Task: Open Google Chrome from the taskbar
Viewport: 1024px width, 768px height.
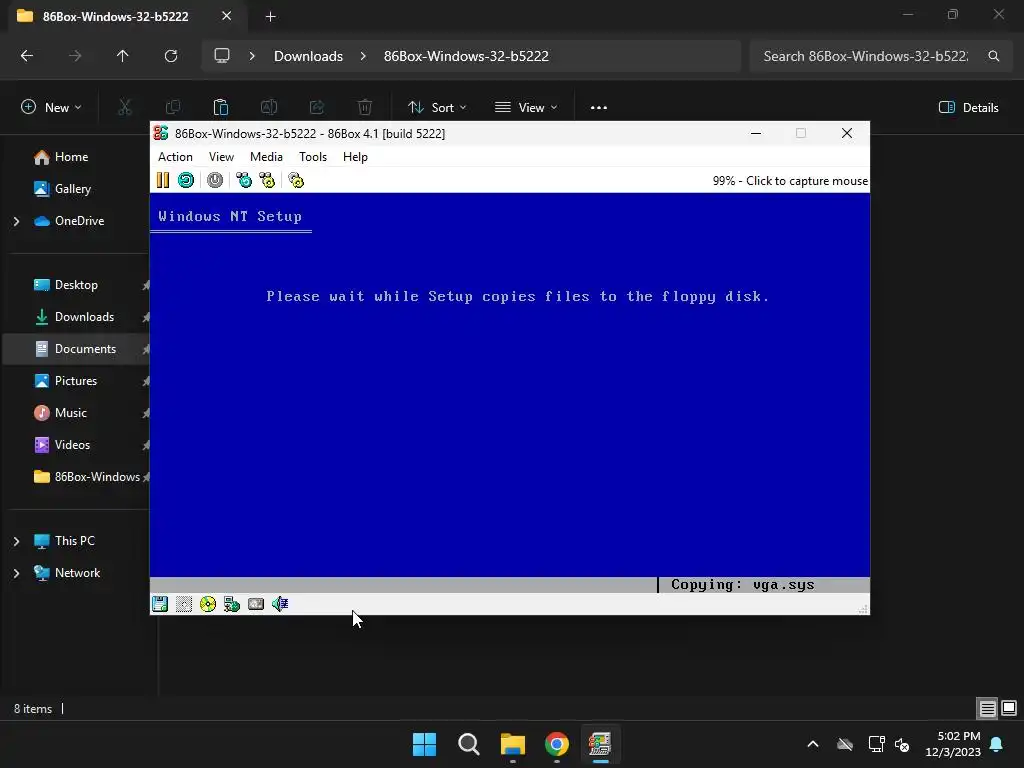Action: coord(557,744)
